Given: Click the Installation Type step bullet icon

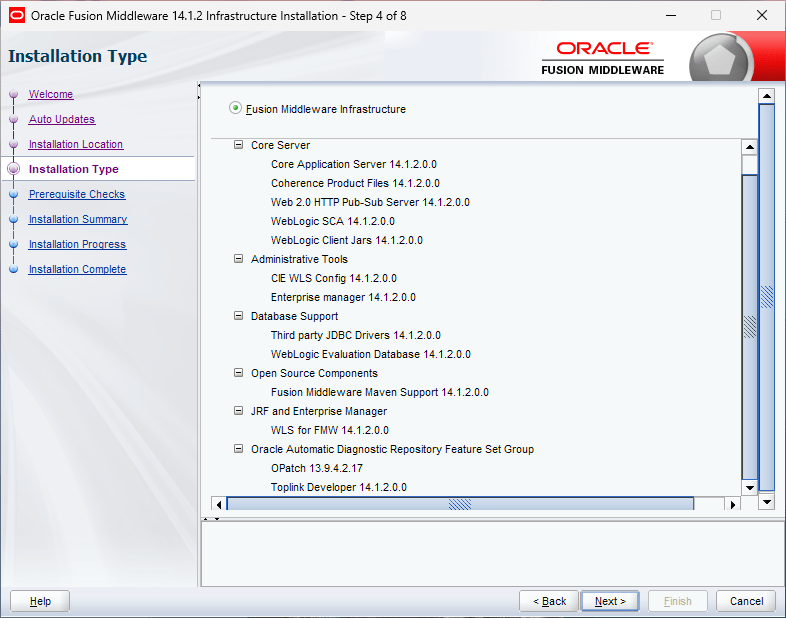Looking at the screenshot, I should 14,169.
